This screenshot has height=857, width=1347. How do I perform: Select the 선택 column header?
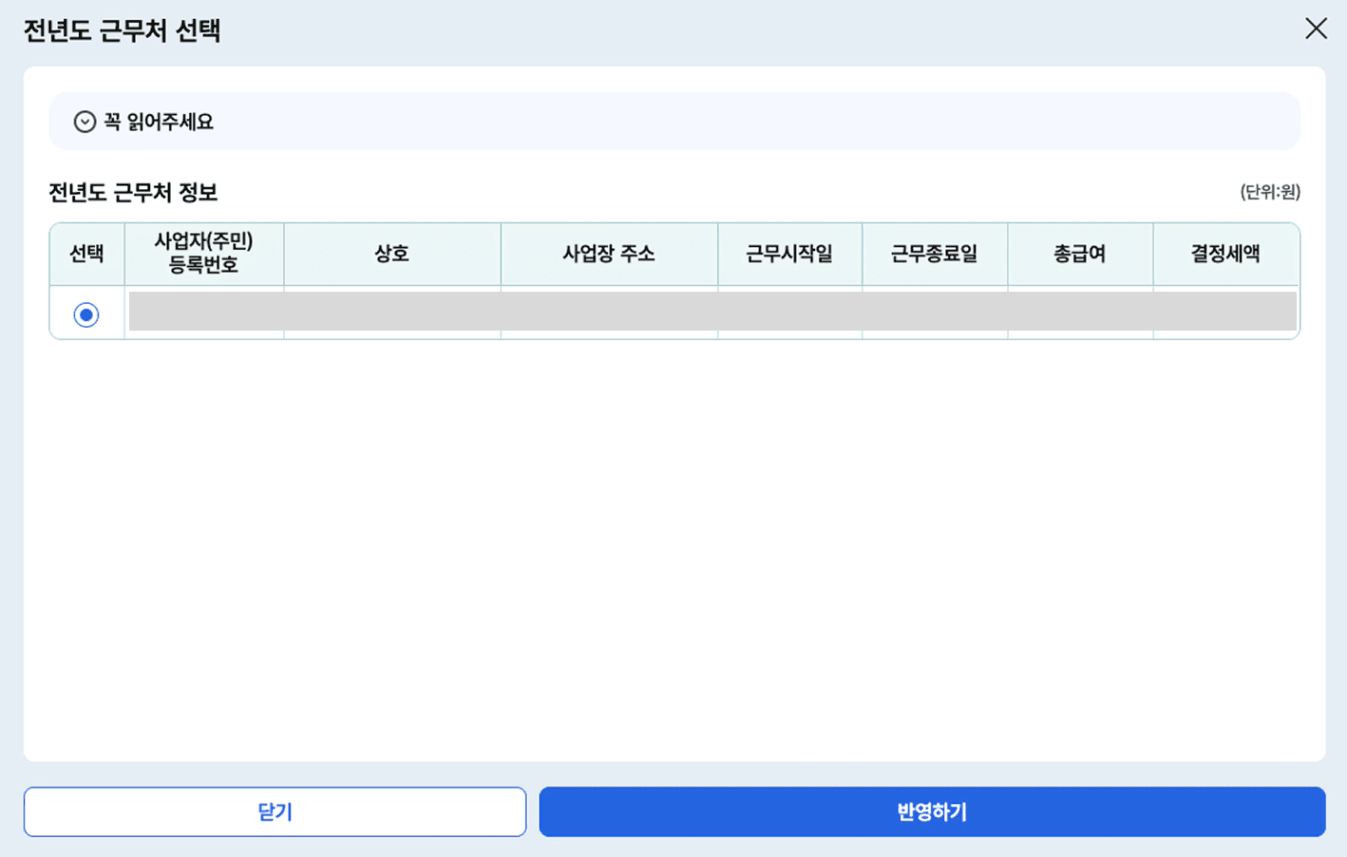pyautogui.click(x=86, y=254)
